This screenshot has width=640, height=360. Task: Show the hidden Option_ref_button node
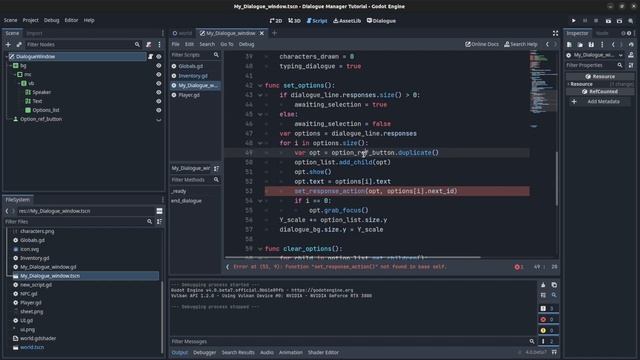click(159, 120)
